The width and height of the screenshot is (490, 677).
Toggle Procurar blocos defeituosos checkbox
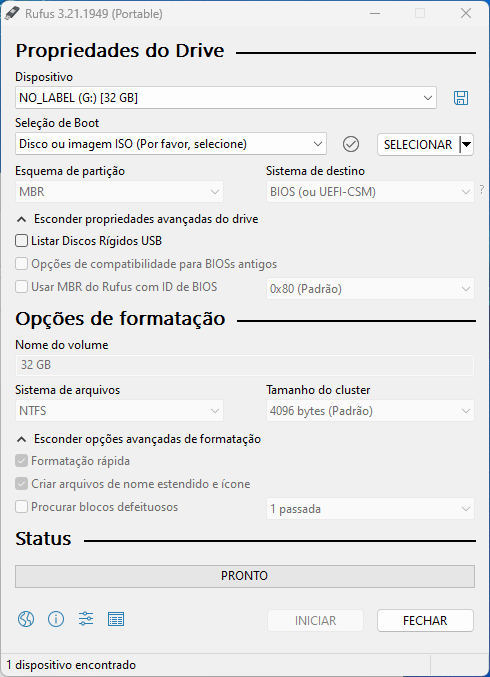coord(21,506)
